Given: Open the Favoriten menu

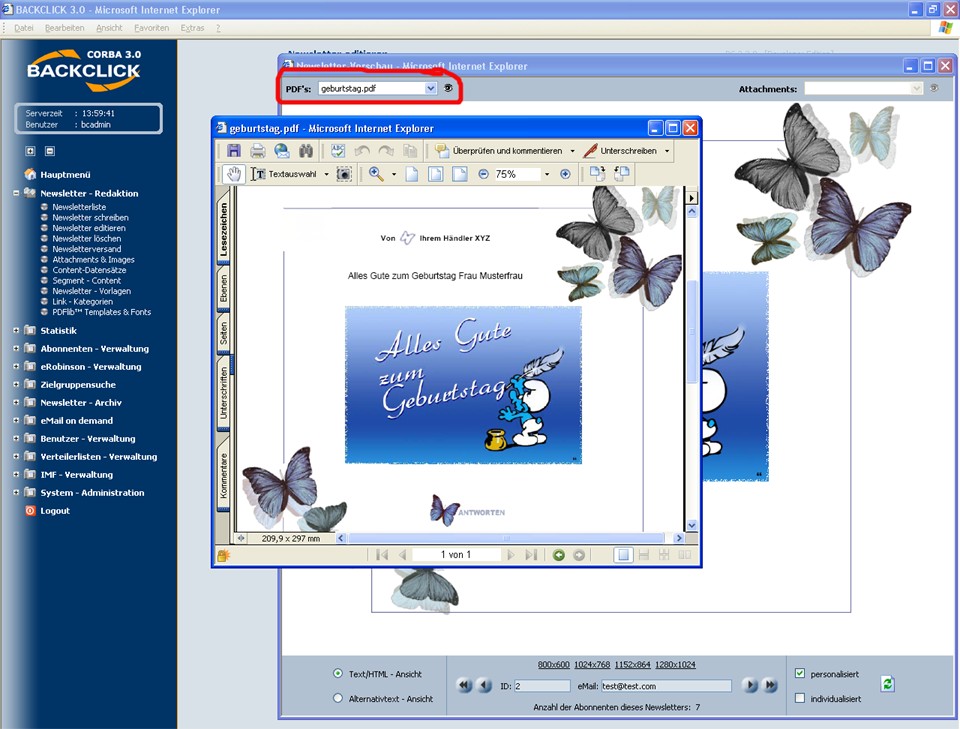Looking at the screenshot, I should click(151, 28).
